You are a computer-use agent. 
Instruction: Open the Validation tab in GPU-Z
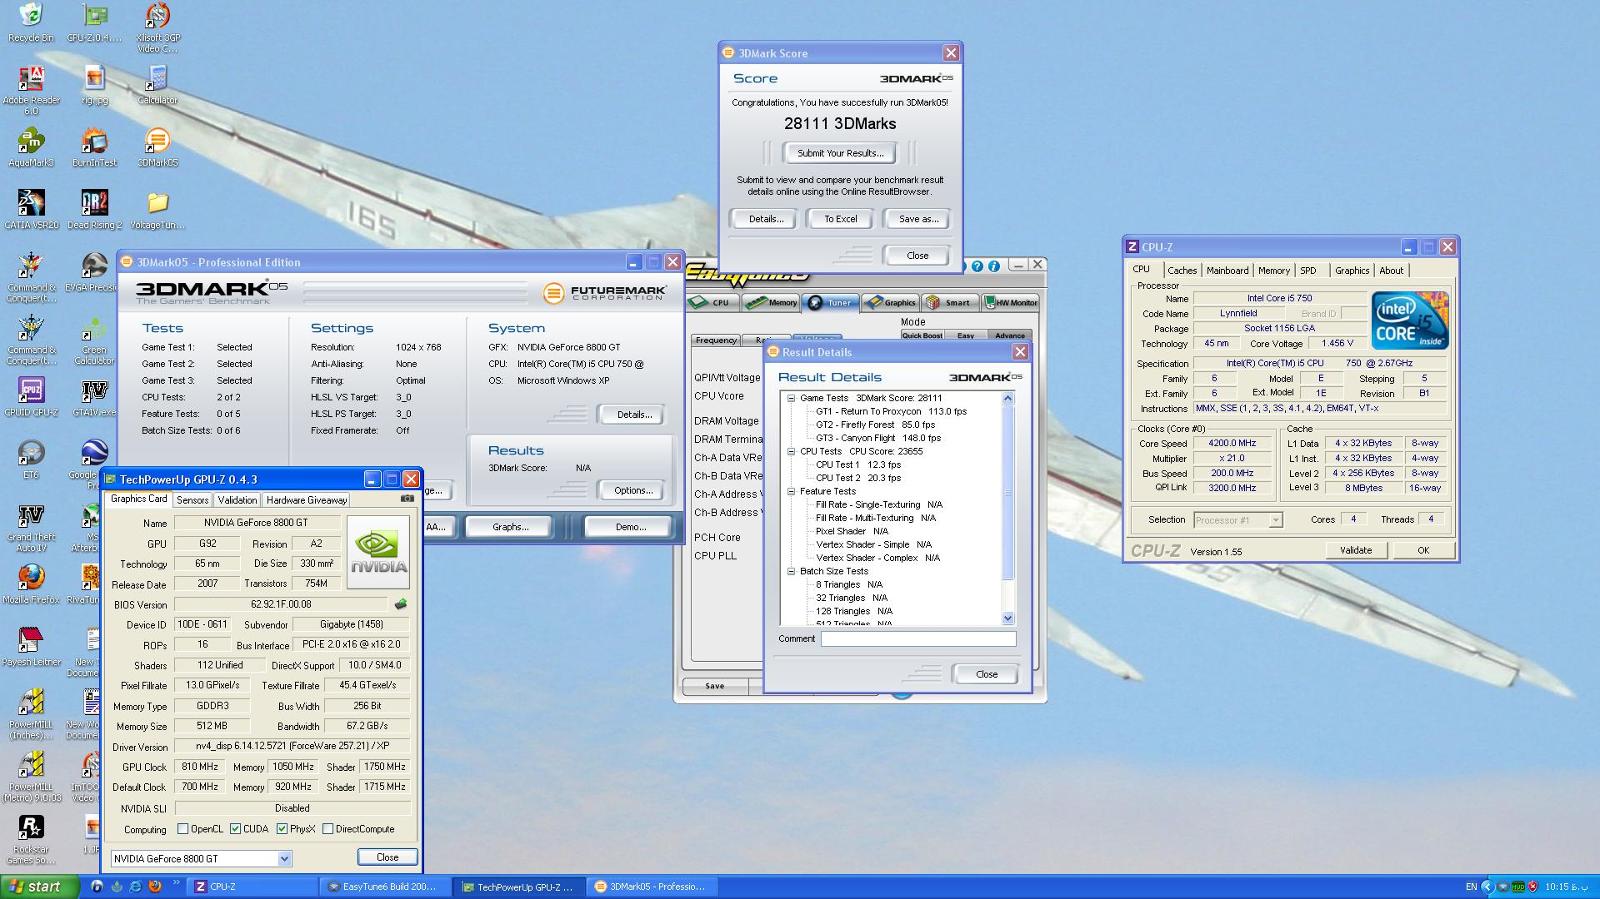[237, 500]
